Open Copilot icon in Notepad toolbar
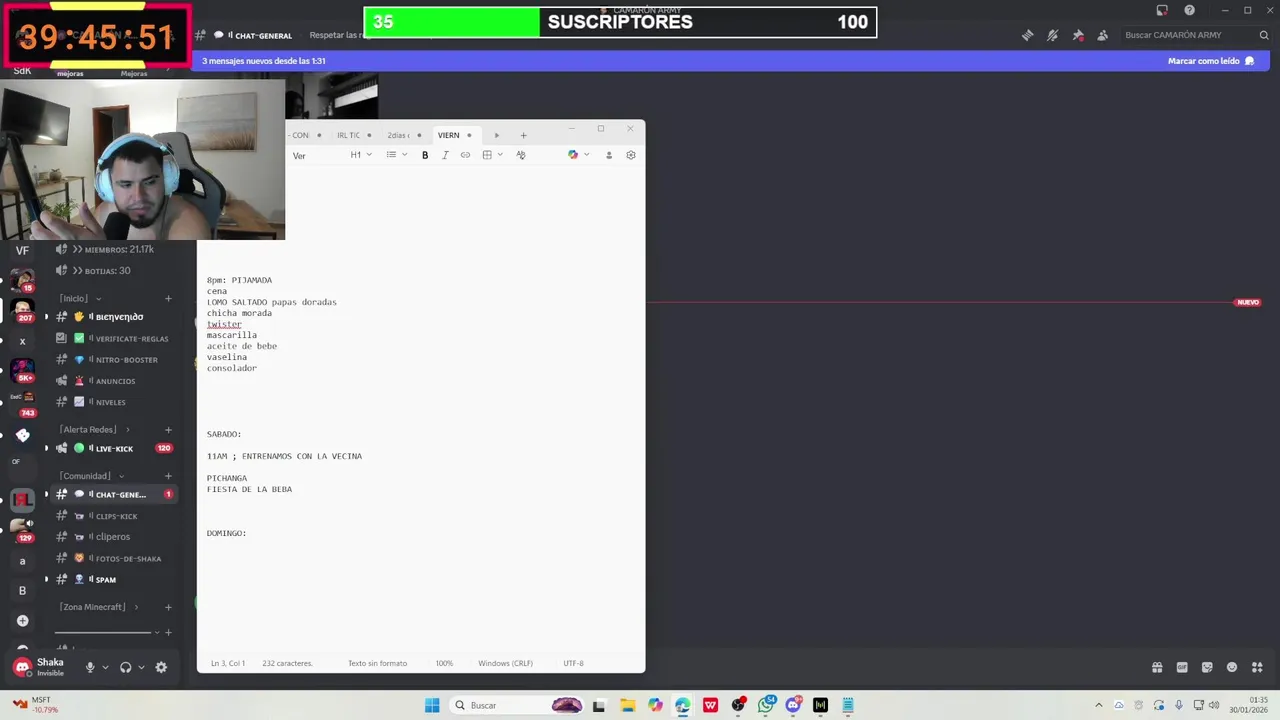Image resolution: width=1280 pixels, height=720 pixels. 573,155
